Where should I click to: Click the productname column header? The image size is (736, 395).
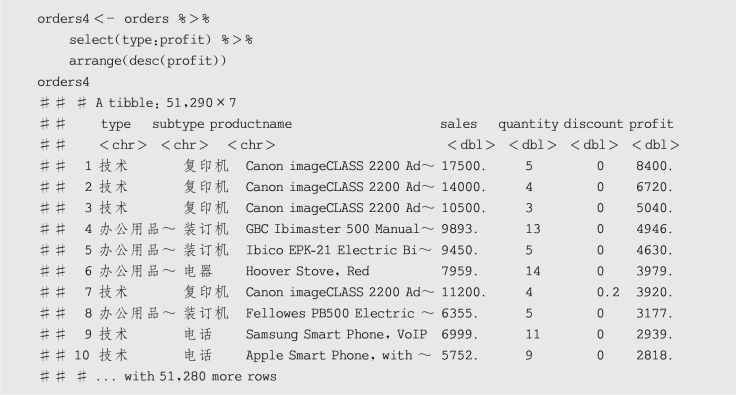[251, 124]
